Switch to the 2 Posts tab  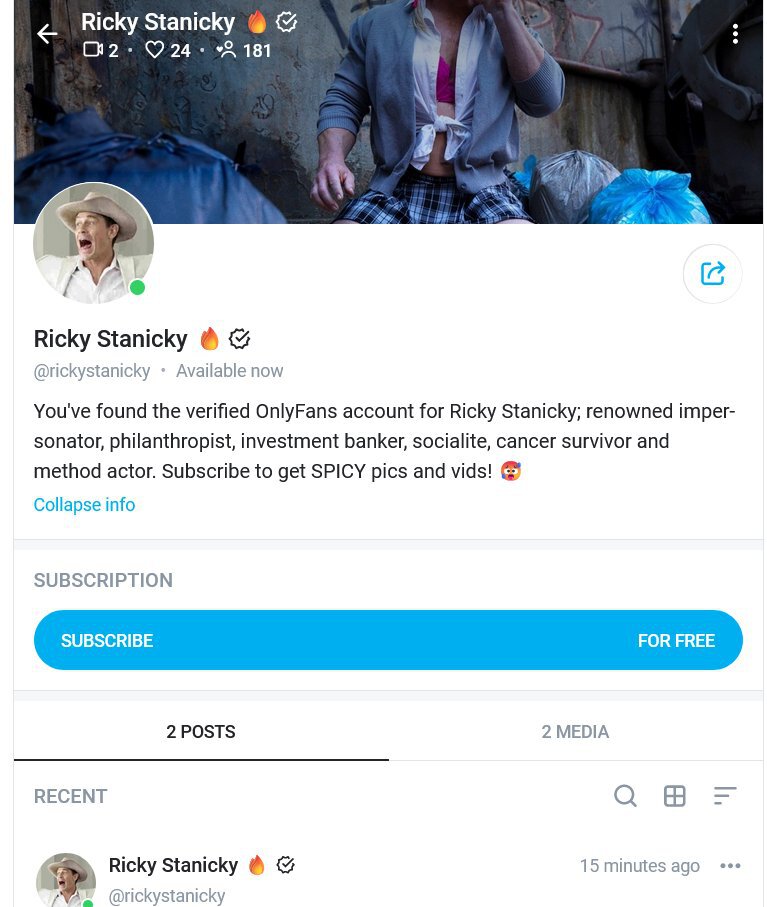tap(201, 732)
